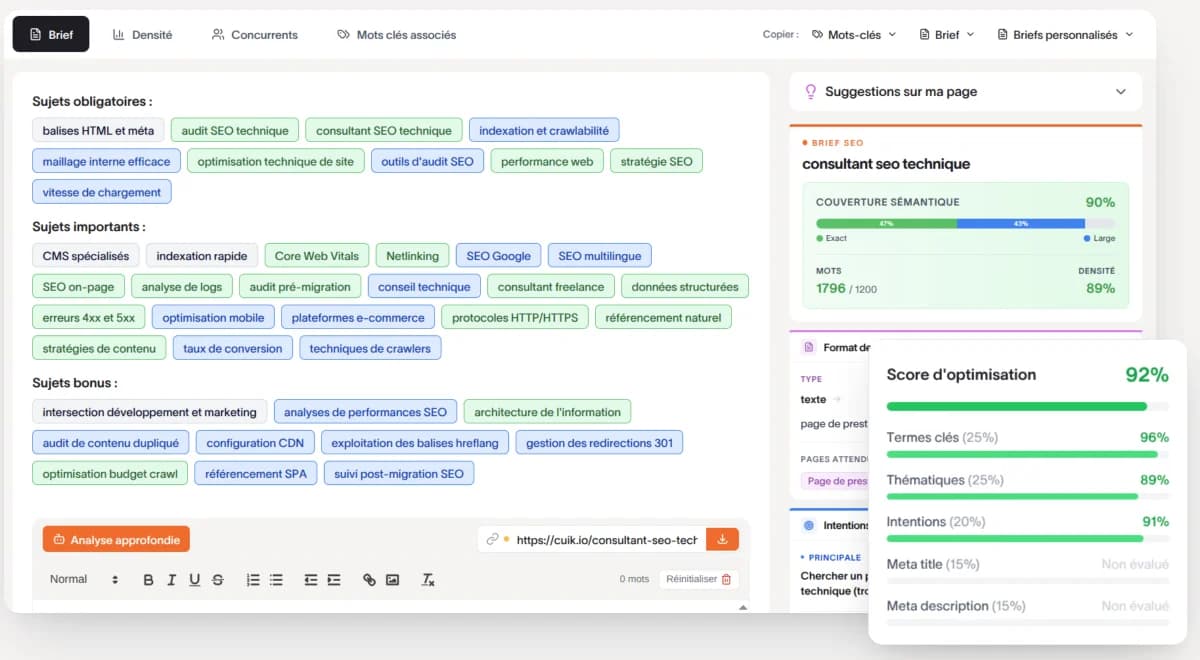Select the 'balises HTML et méta' tag
This screenshot has width=1200, height=660.
pos(98,130)
